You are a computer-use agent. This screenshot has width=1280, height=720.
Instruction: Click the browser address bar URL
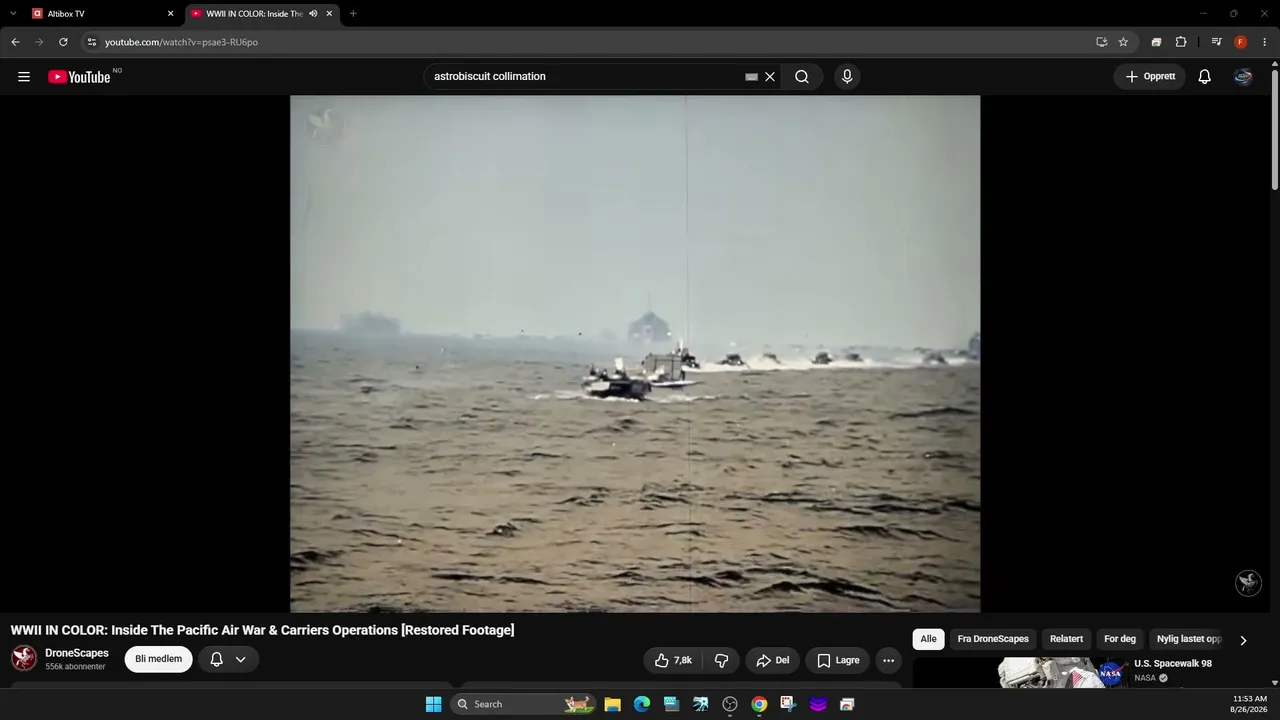click(x=182, y=42)
